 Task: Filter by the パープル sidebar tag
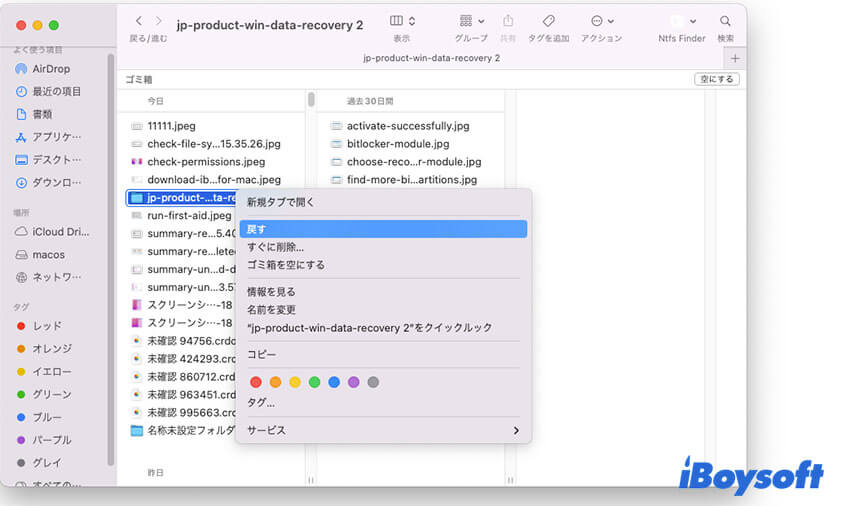44,440
